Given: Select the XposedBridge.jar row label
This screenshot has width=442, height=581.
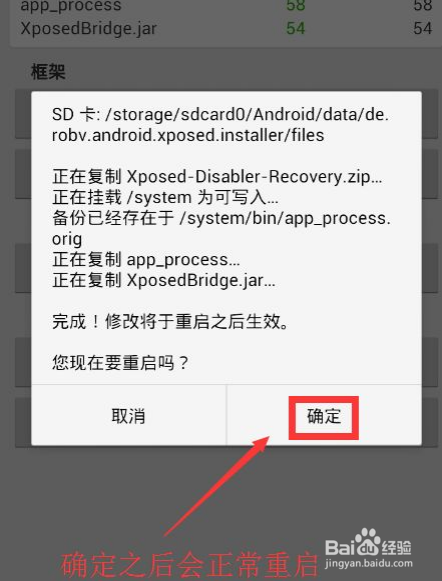Looking at the screenshot, I should pyautogui.click(x=89, y=29).
